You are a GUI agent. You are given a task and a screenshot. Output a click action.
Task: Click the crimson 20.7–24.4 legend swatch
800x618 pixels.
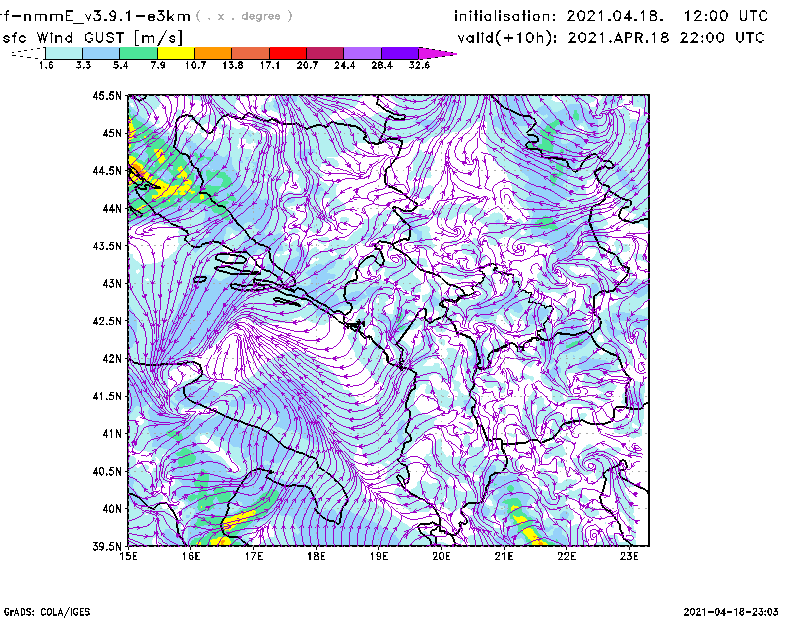pyautogui.click(x=326, y=53)
